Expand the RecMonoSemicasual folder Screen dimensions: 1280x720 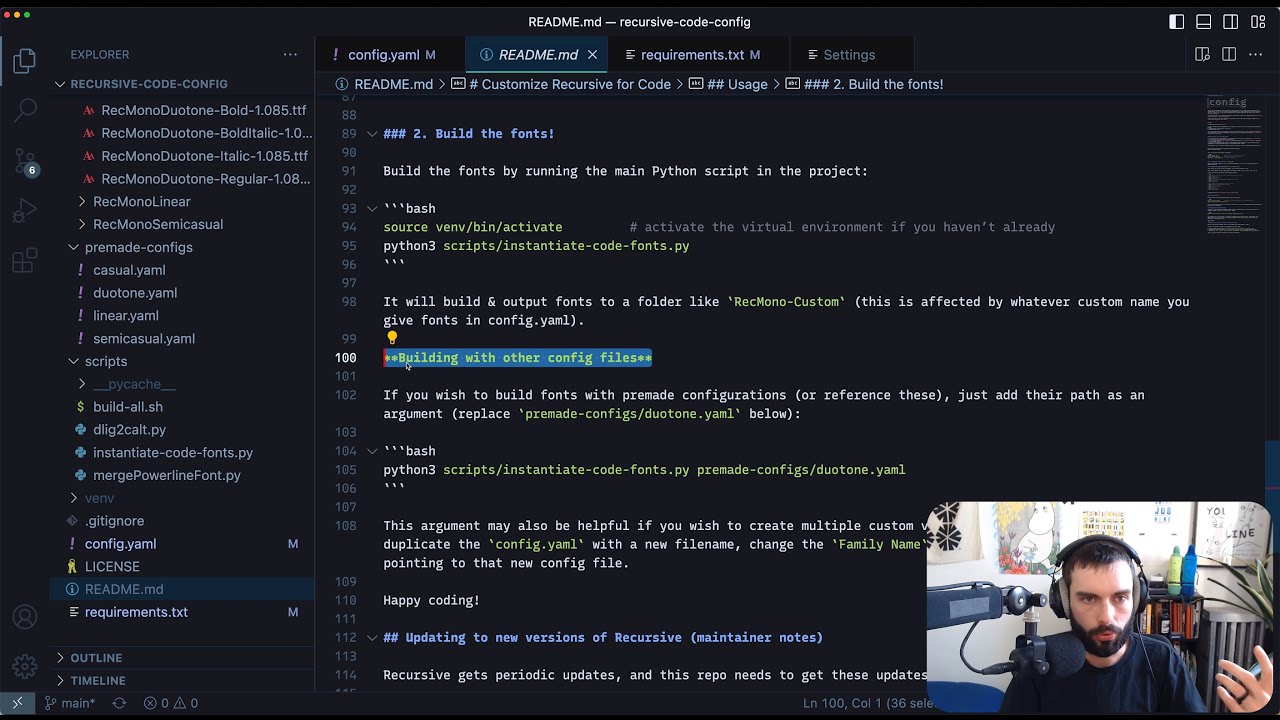158,225
